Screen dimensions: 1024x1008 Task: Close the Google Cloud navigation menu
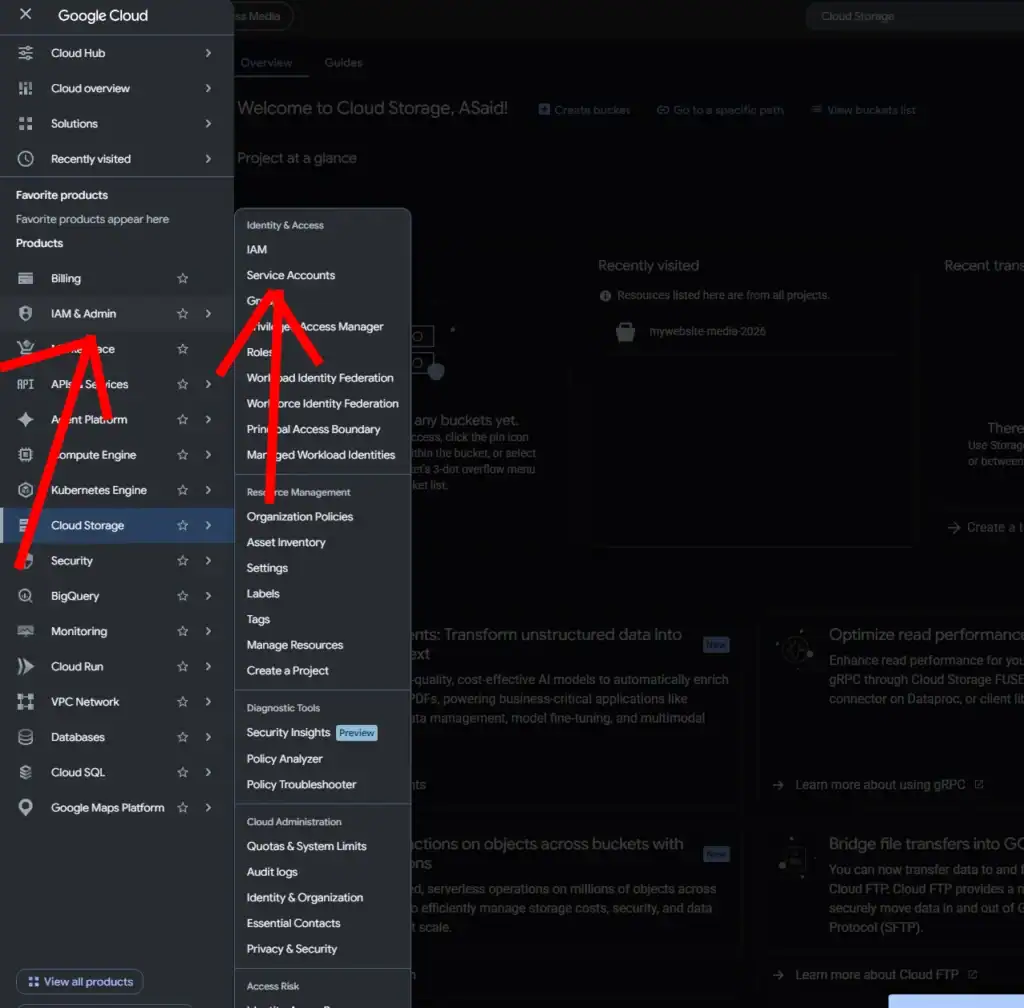click(x=25, y=14)
